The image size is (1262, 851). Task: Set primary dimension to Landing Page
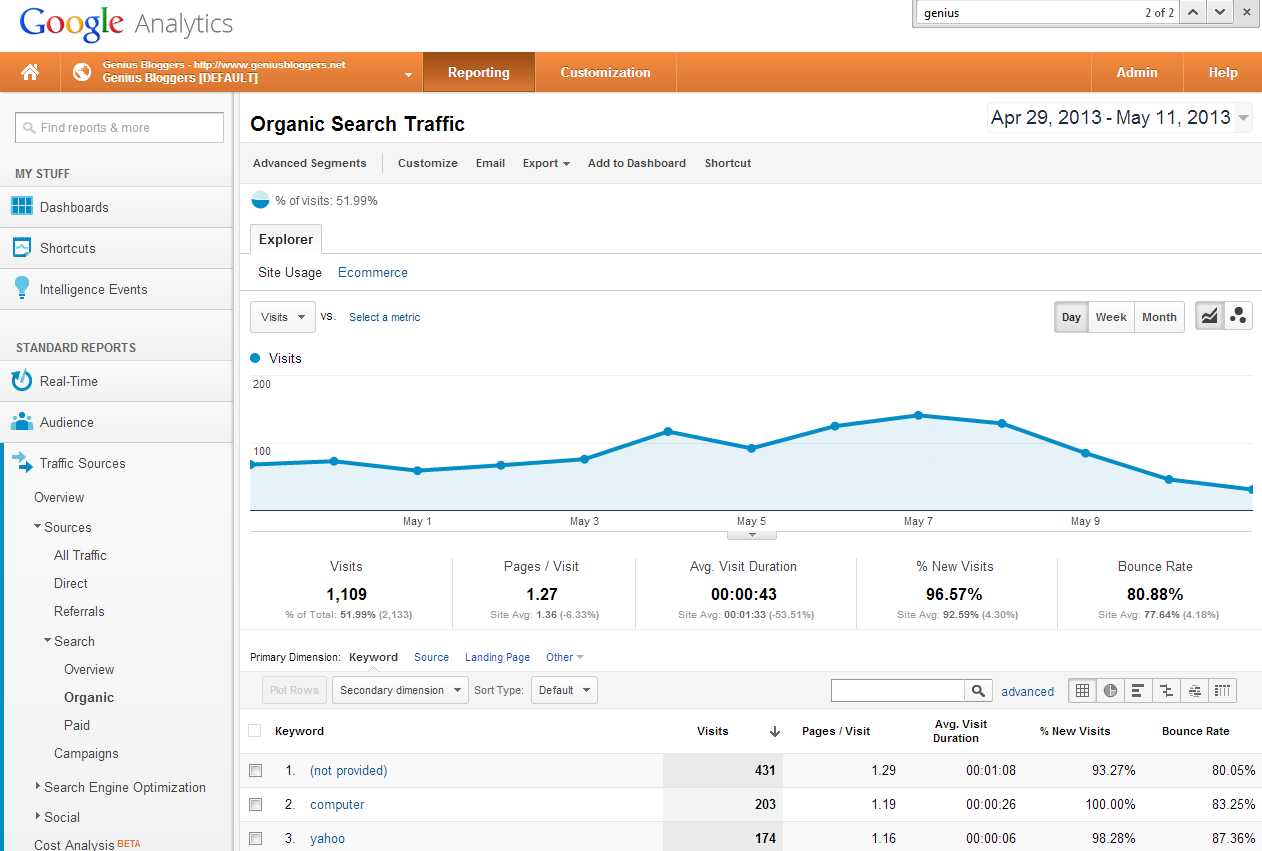[497, 657]
